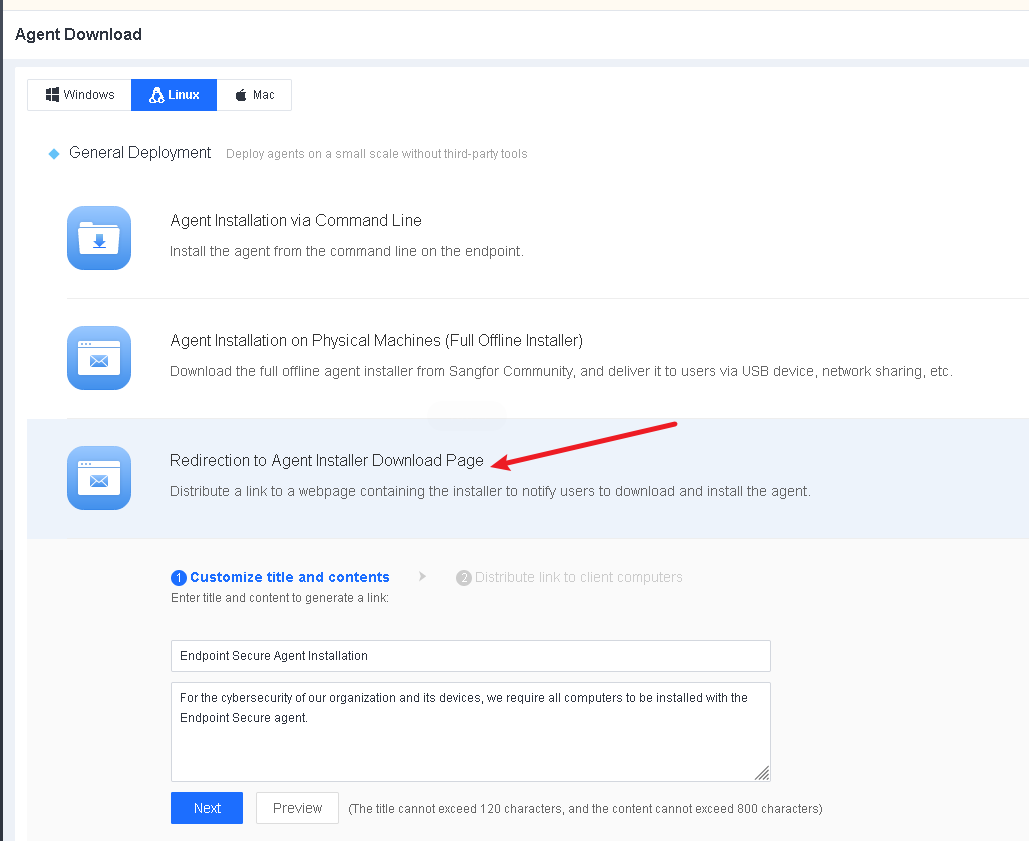Click the arrow chevron between the two steps
Viewport: 1029px width, 841px height.
pos(423,577)
